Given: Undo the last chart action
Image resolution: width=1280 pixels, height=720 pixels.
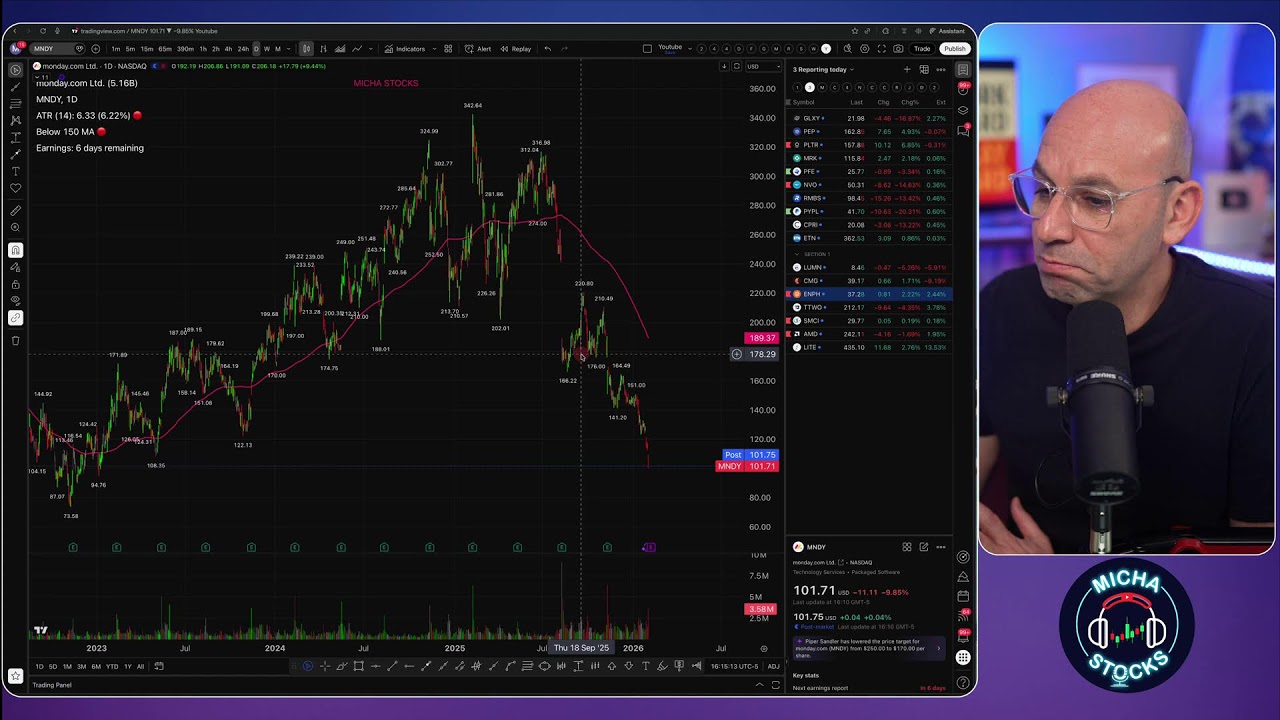Looking at the screenshot, I should click(547, 49).
